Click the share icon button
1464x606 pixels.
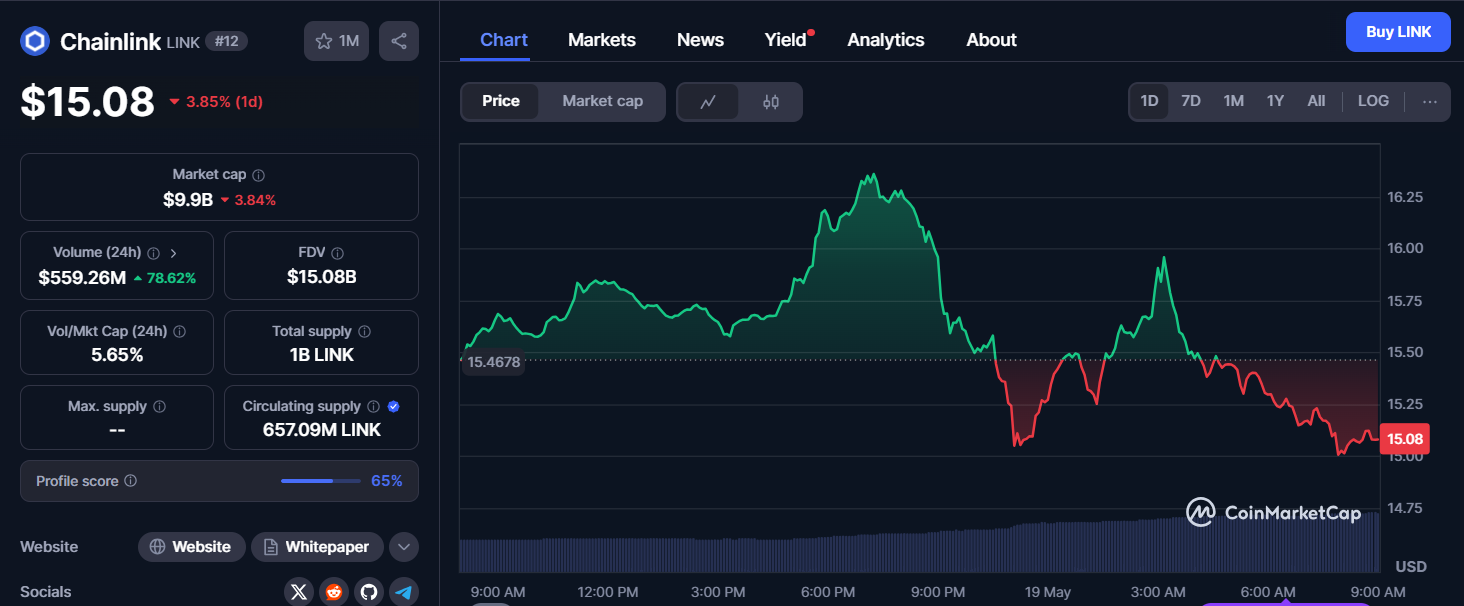[399, 41]
